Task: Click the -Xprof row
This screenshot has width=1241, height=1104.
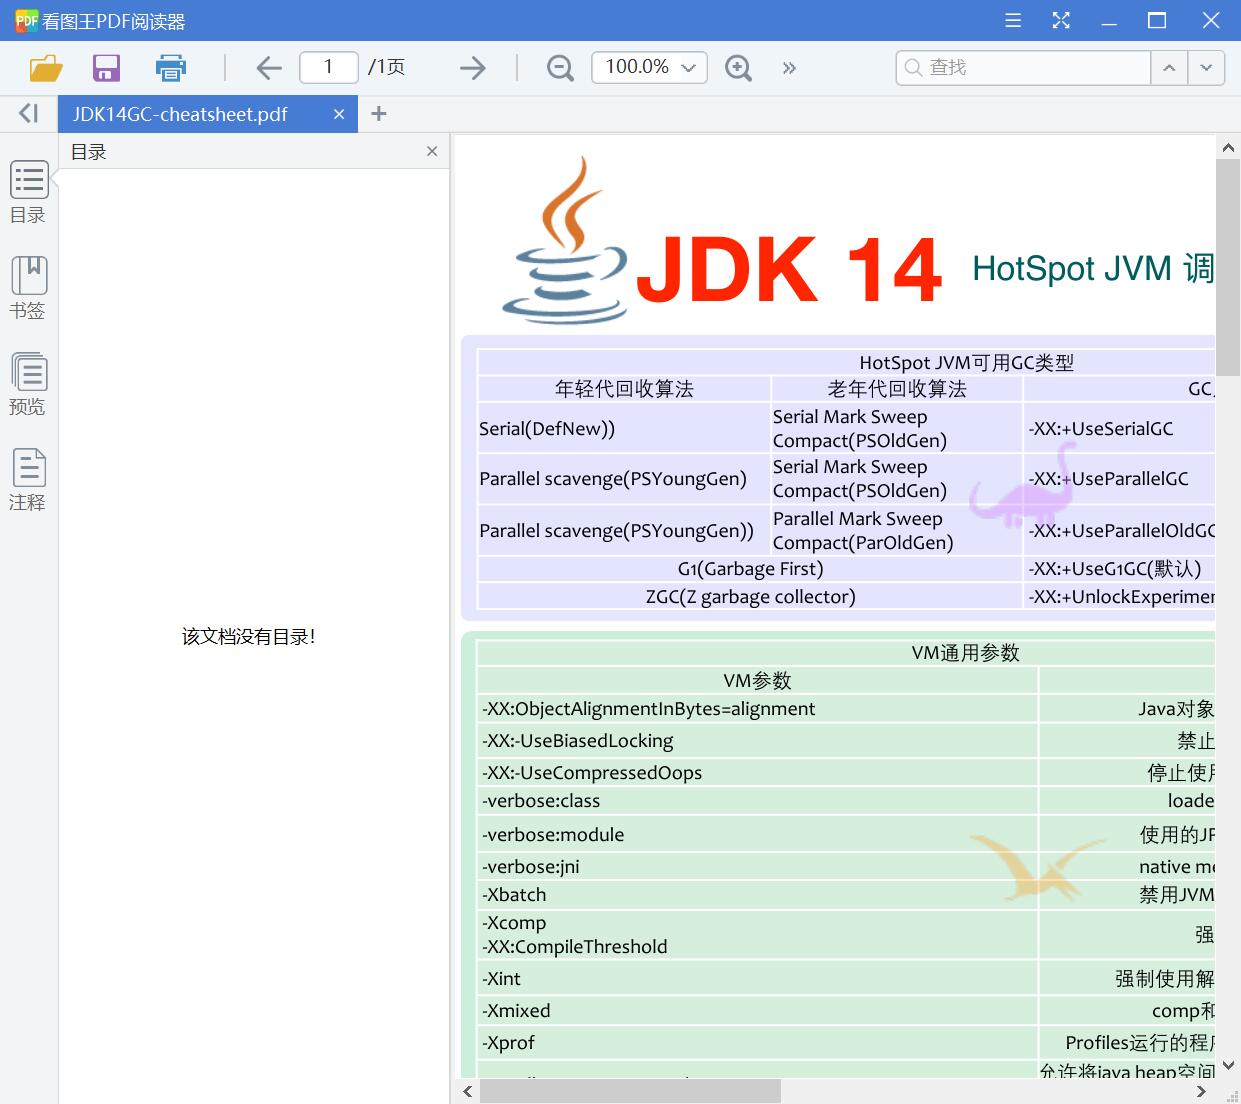Action: 757,1043
